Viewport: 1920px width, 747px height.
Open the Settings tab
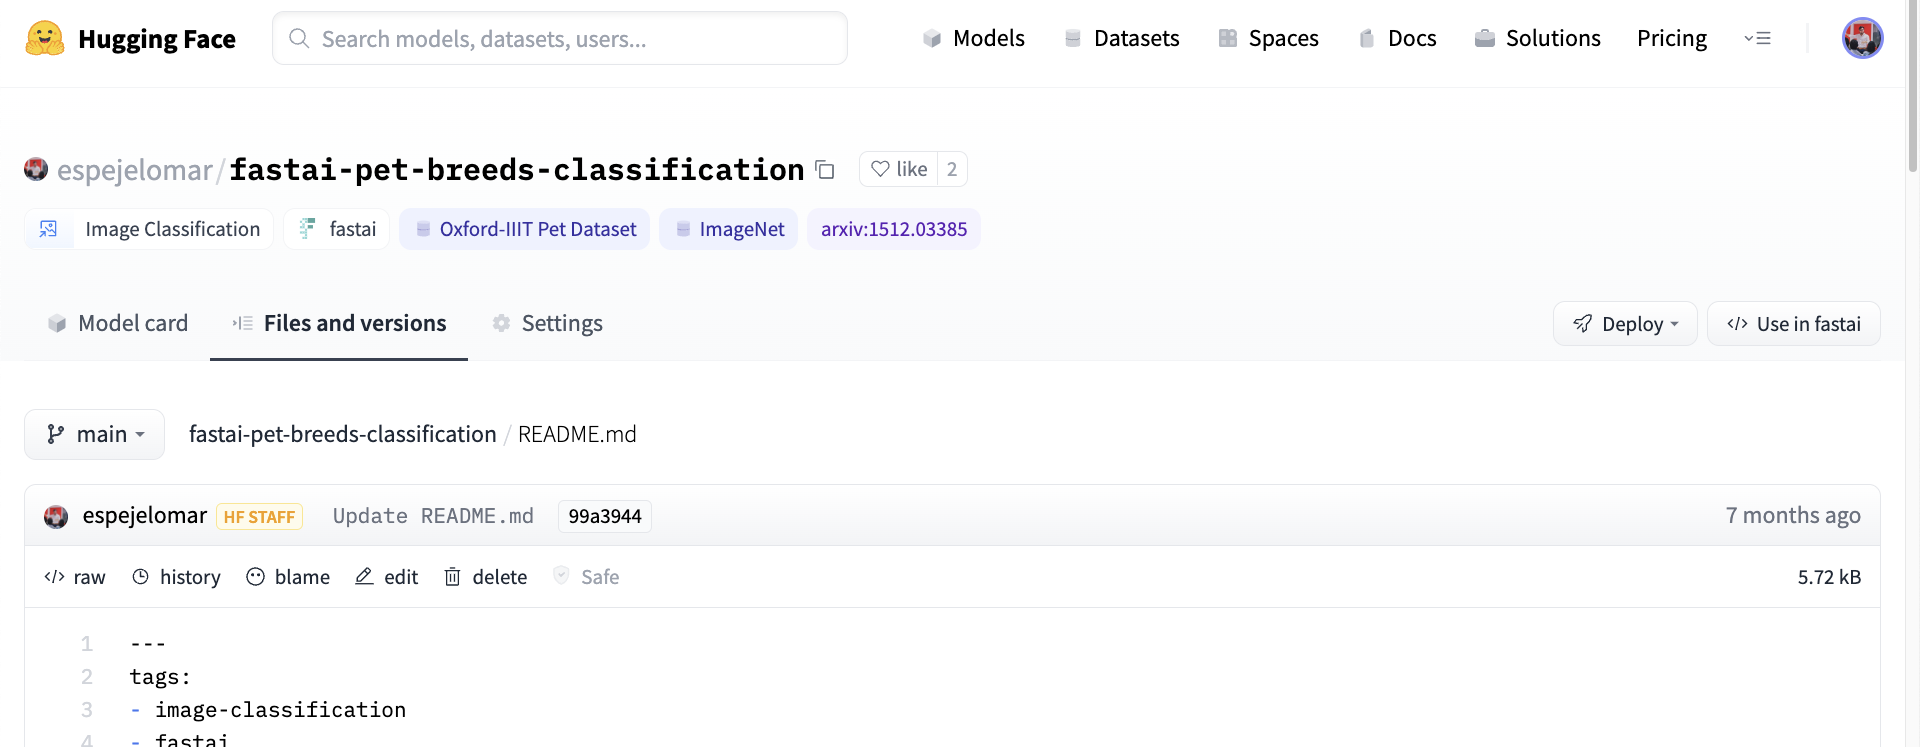click(x=547, y=323)
